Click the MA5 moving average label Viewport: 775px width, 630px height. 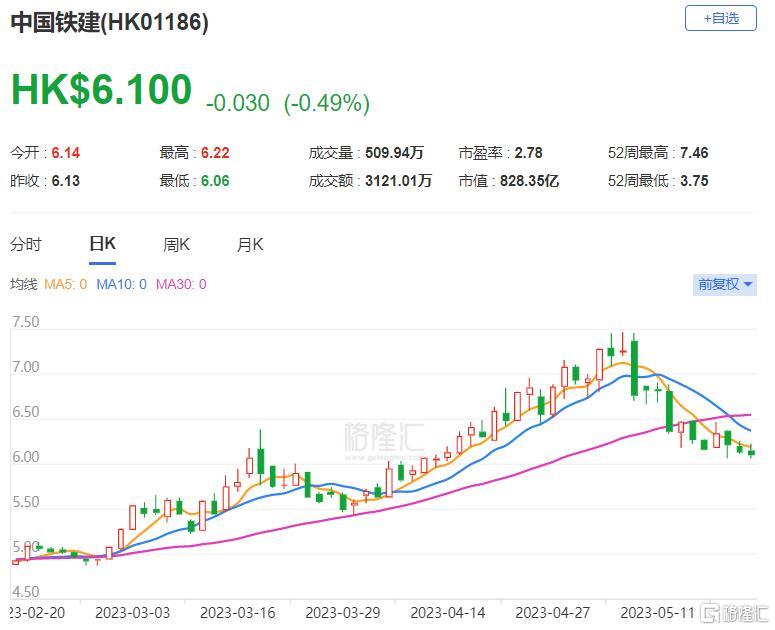(x=65, y=284)
